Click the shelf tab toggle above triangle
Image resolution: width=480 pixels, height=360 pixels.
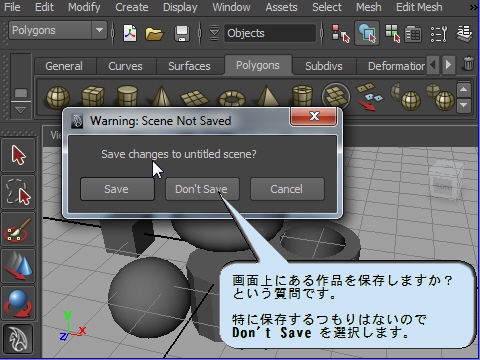21,93
